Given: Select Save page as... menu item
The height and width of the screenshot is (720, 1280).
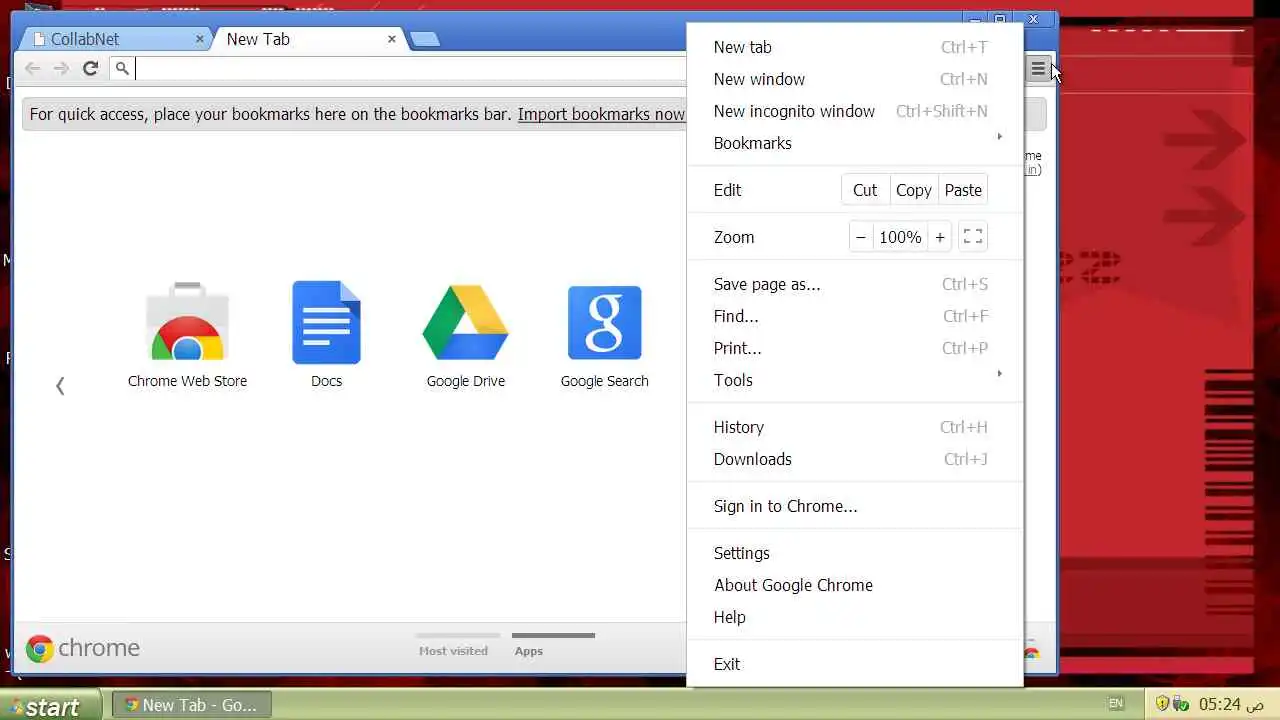Looking at the screenshot, I should (x=855, y=284).
